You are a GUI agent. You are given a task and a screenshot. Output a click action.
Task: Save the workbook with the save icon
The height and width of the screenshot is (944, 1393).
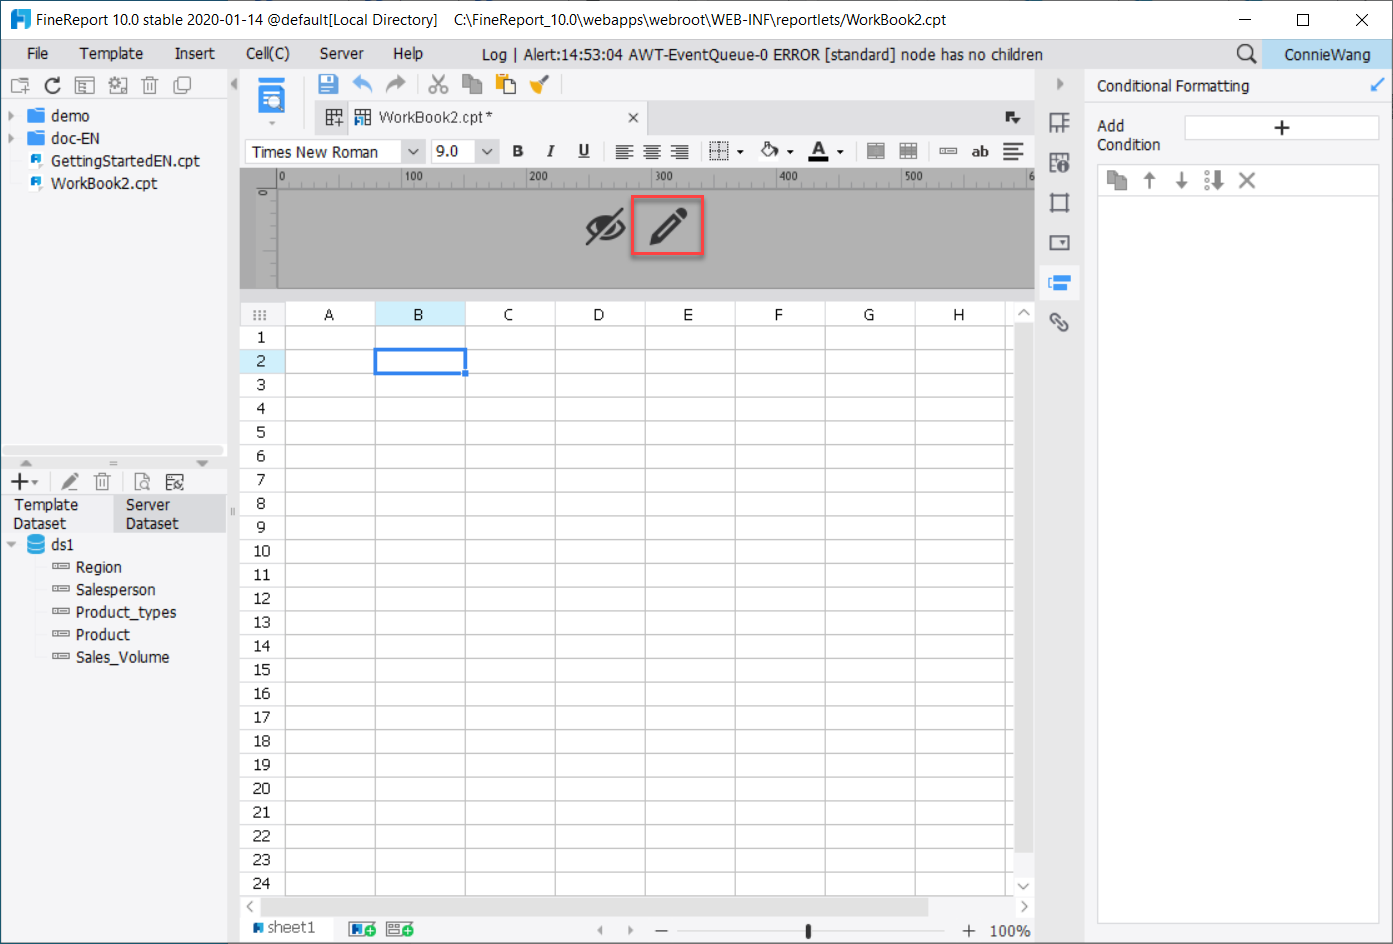[327, 84]
